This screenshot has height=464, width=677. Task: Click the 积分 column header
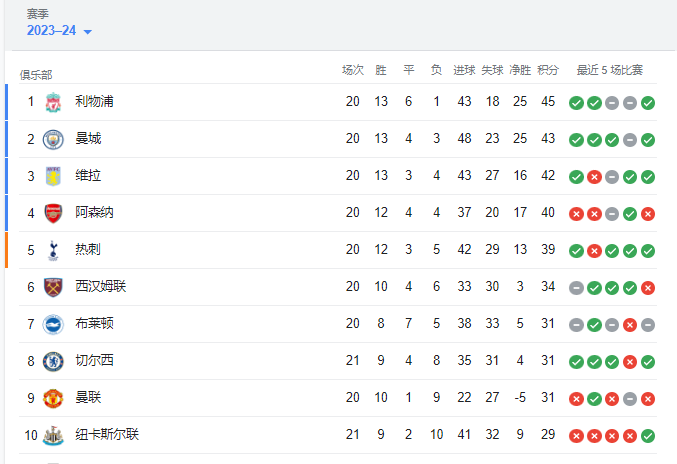pyautogui.click(x=548, y=70)
